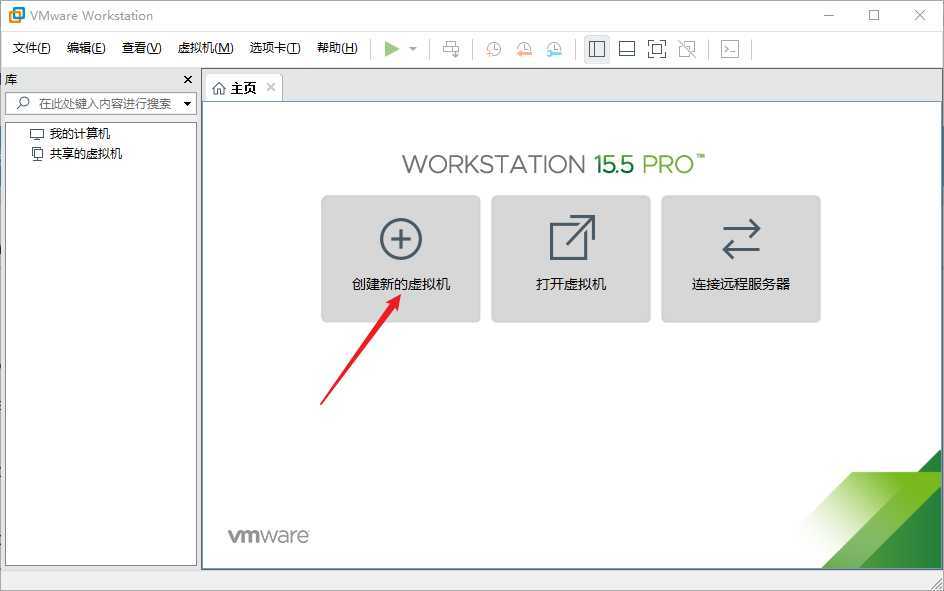Click the VMware Workstation title bar icon
The height and width of the screenshot is (591, 944).
coord(16,15)
